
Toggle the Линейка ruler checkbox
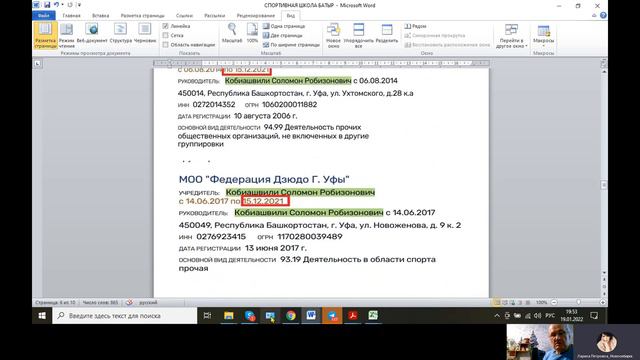[165, 26]
